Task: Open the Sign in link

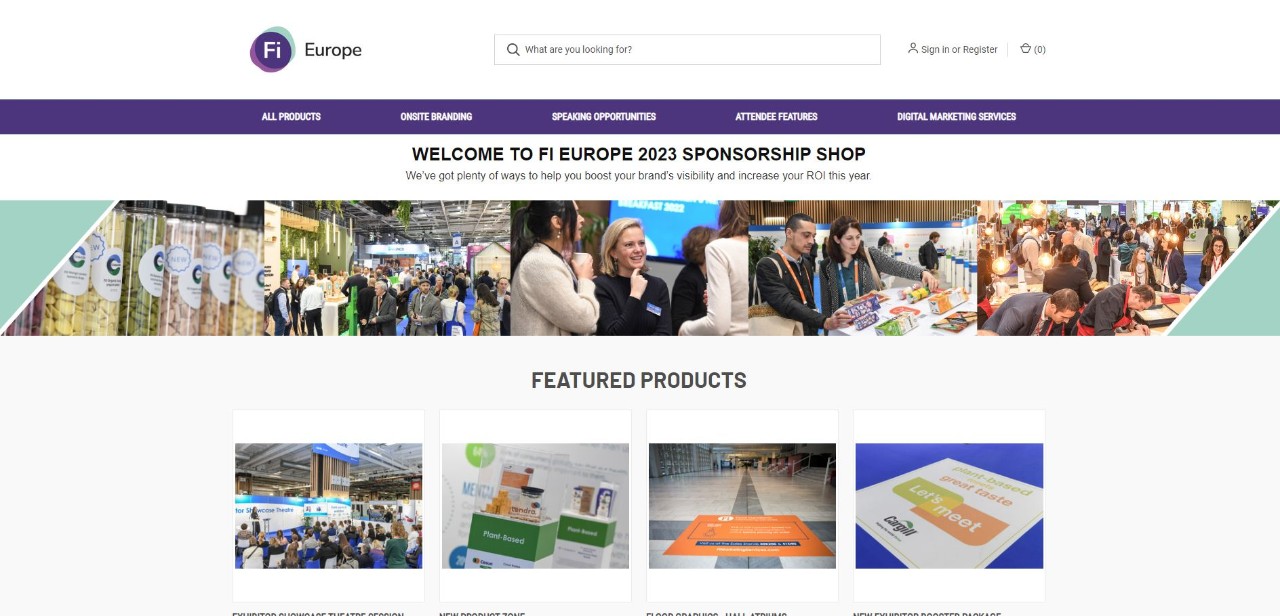Action: click(935, 49)
